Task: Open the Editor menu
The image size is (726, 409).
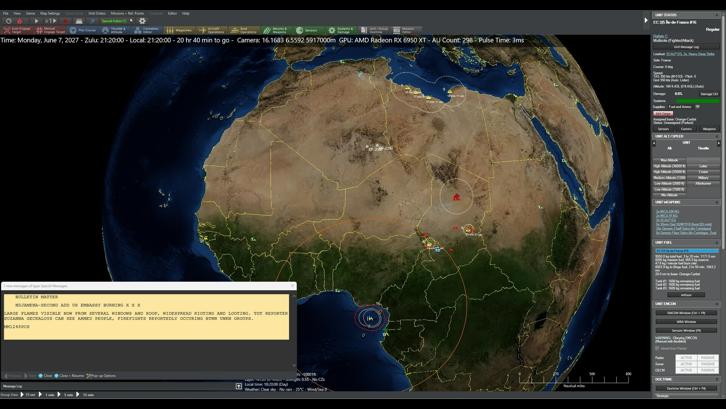Action: [x=172, y=13]
